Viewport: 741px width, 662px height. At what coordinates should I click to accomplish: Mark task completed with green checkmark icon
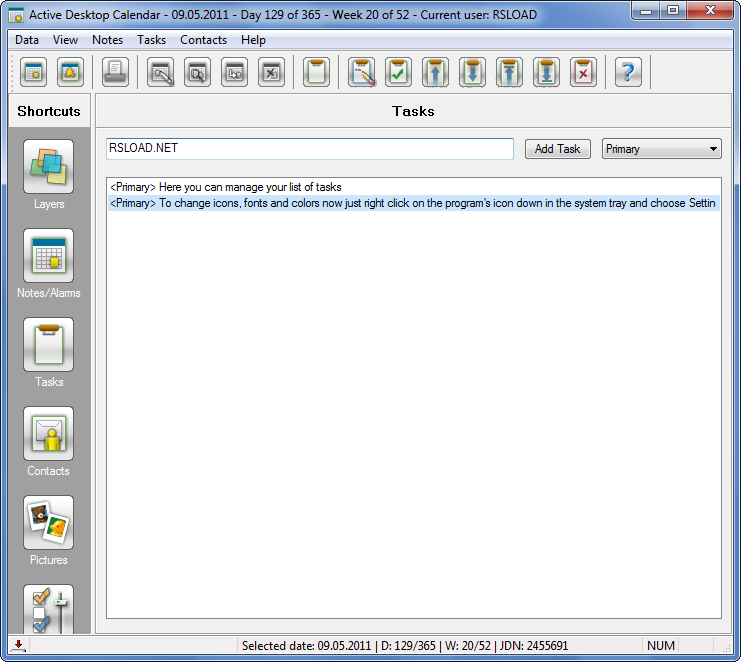click(398, 72)
